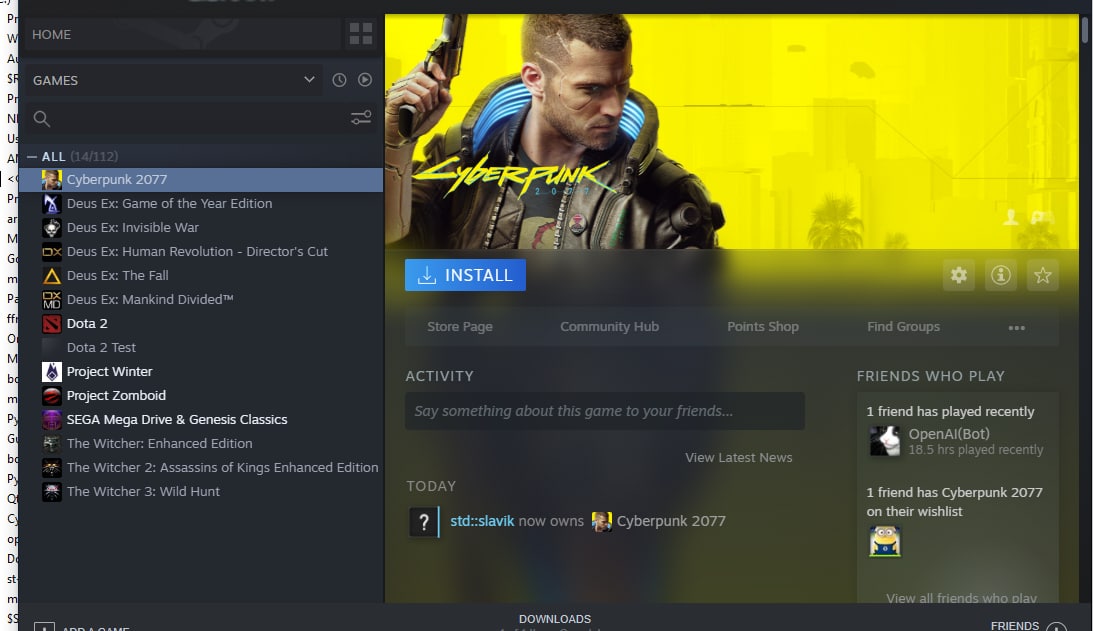Open OpenAI(Bot) friend avatar
The width and height of the screenshot is (1093, 631).
coord(885,441)
